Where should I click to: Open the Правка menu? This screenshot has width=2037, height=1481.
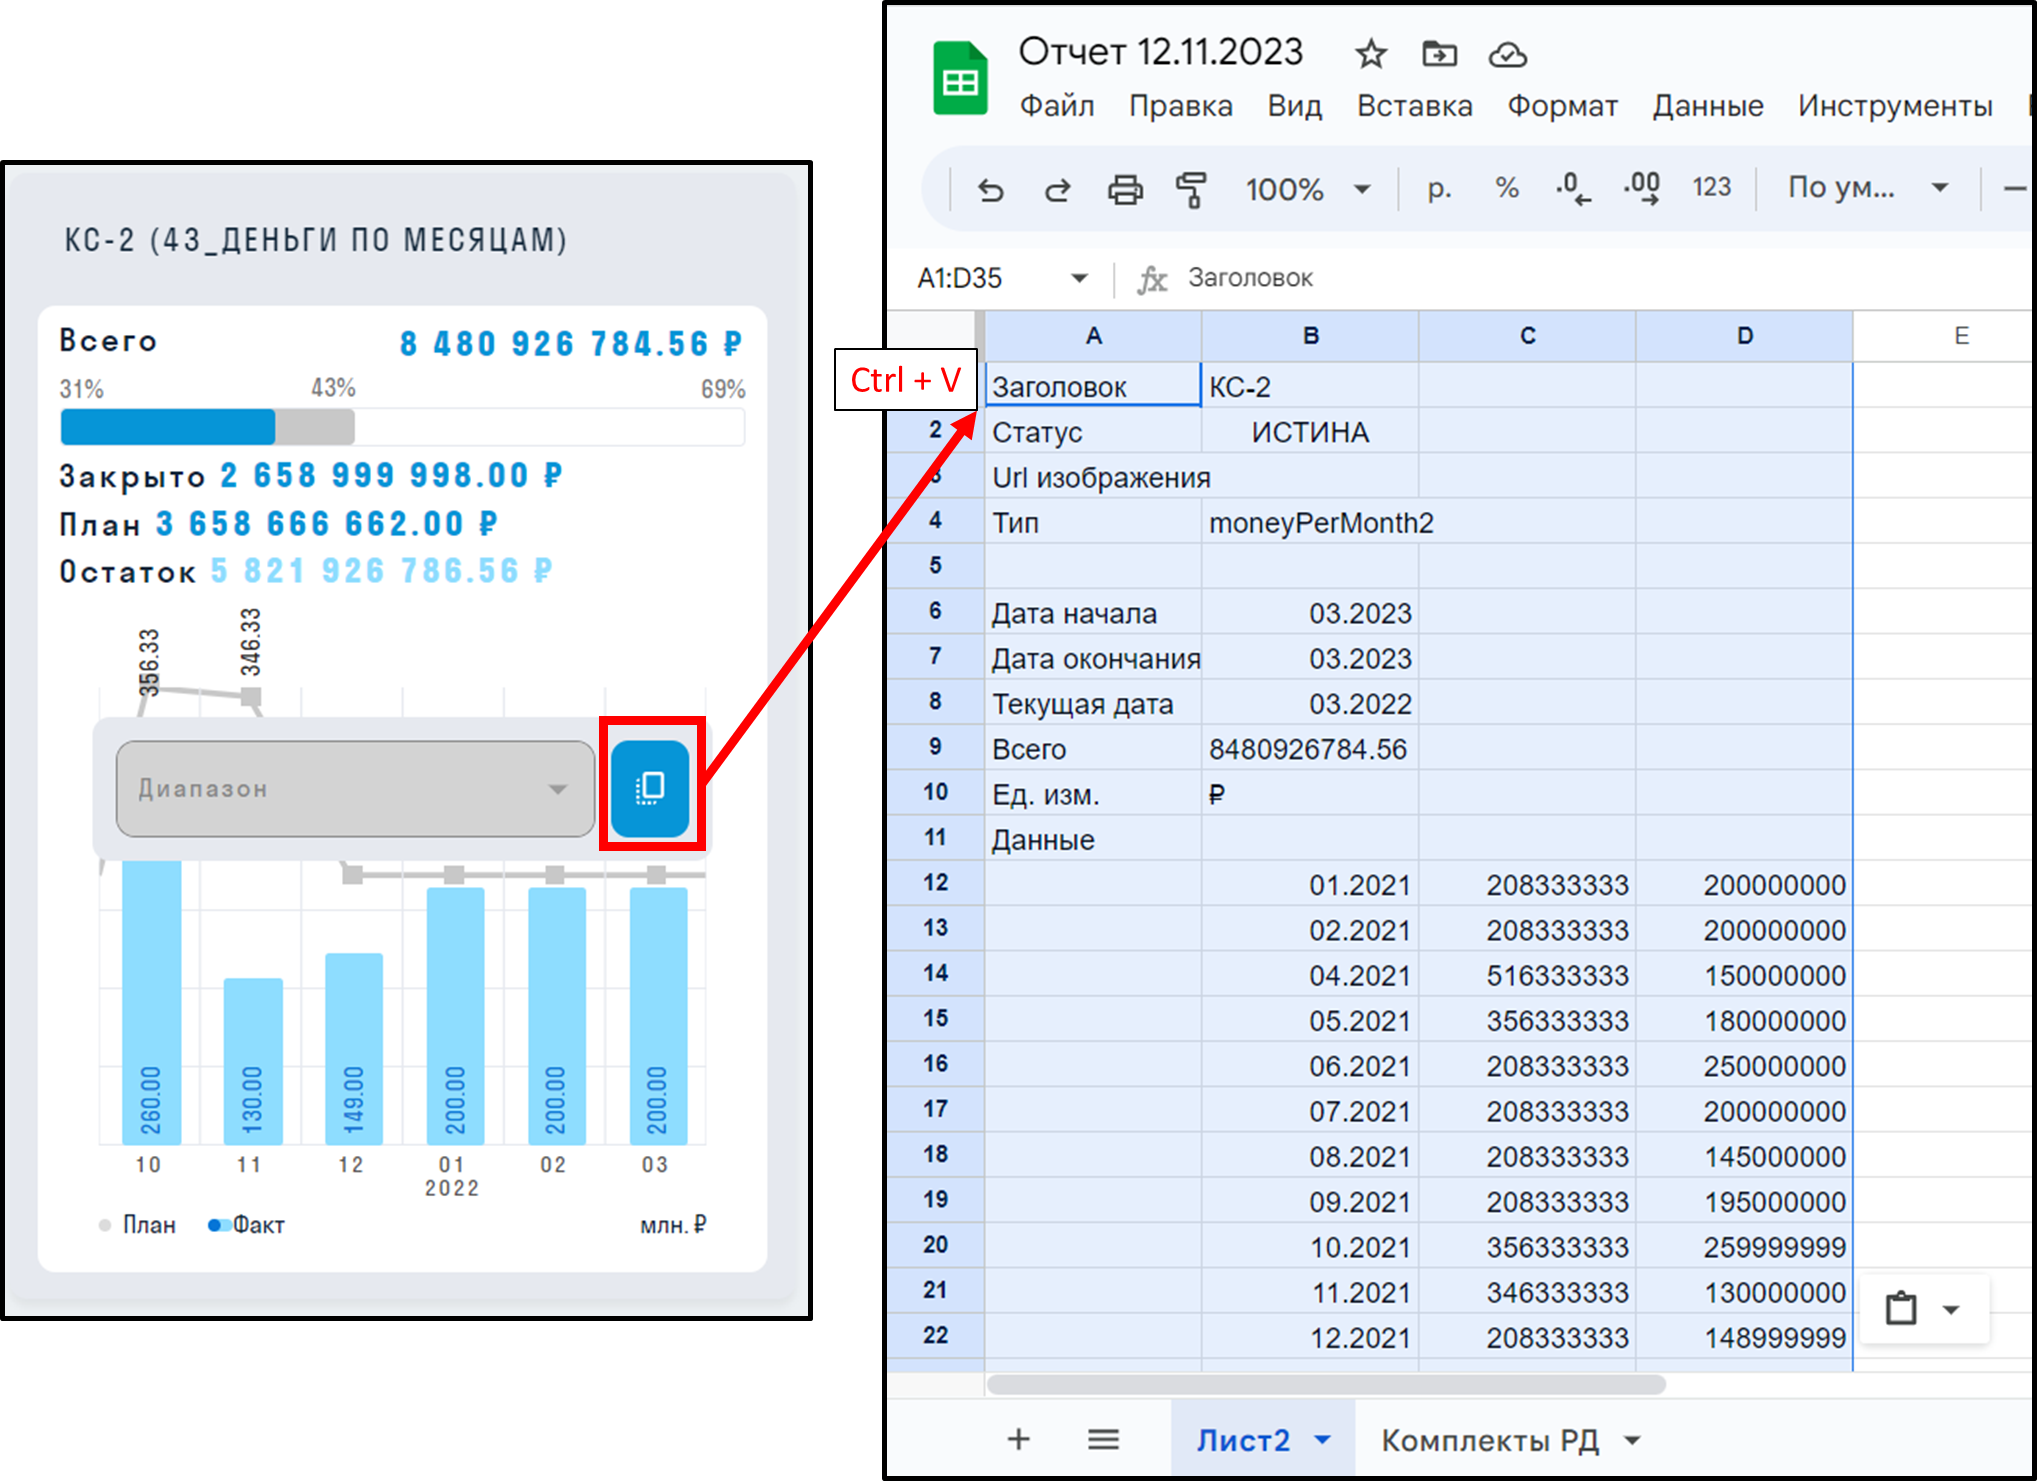tap(1180, 106)
